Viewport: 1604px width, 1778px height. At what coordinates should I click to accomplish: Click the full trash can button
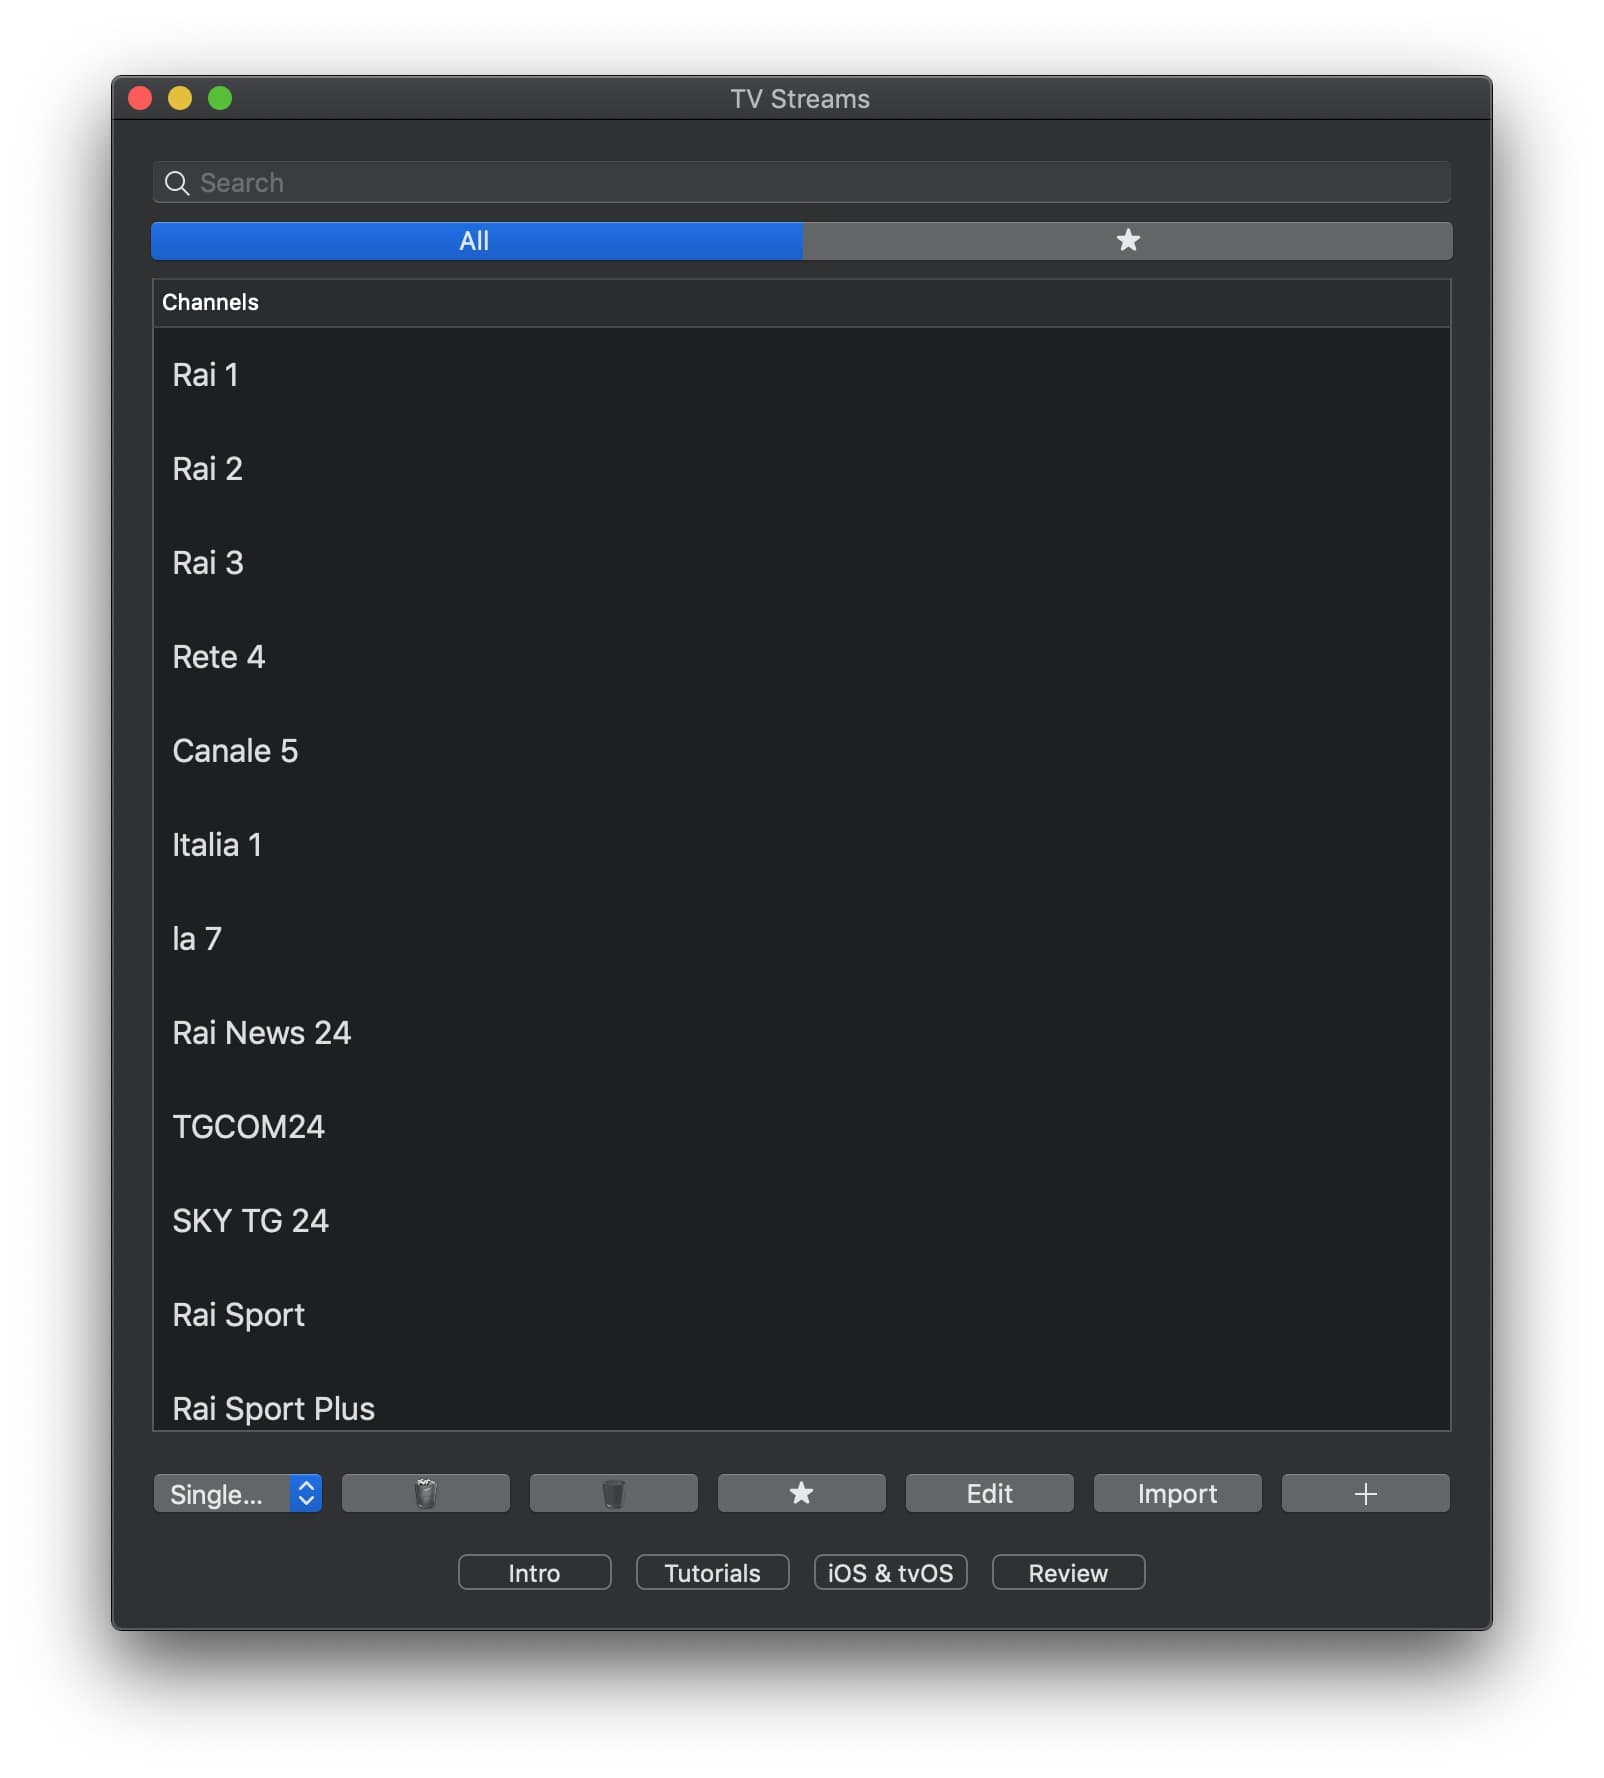(x=425, y=1493)
